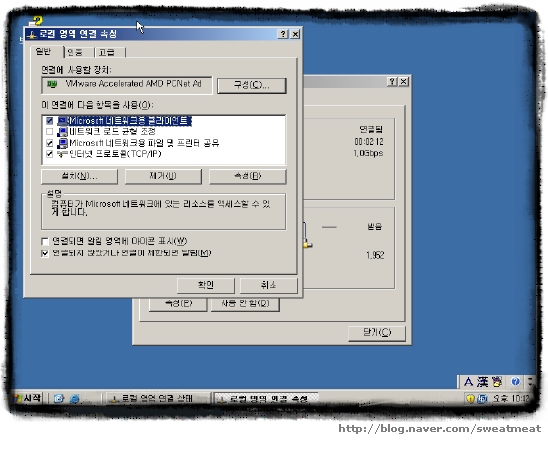Viewport: 548px width, 450px height.
Task: Enable the 네트워크 로드 균형 조정 checkbox
Action: (x=50, y=132)
